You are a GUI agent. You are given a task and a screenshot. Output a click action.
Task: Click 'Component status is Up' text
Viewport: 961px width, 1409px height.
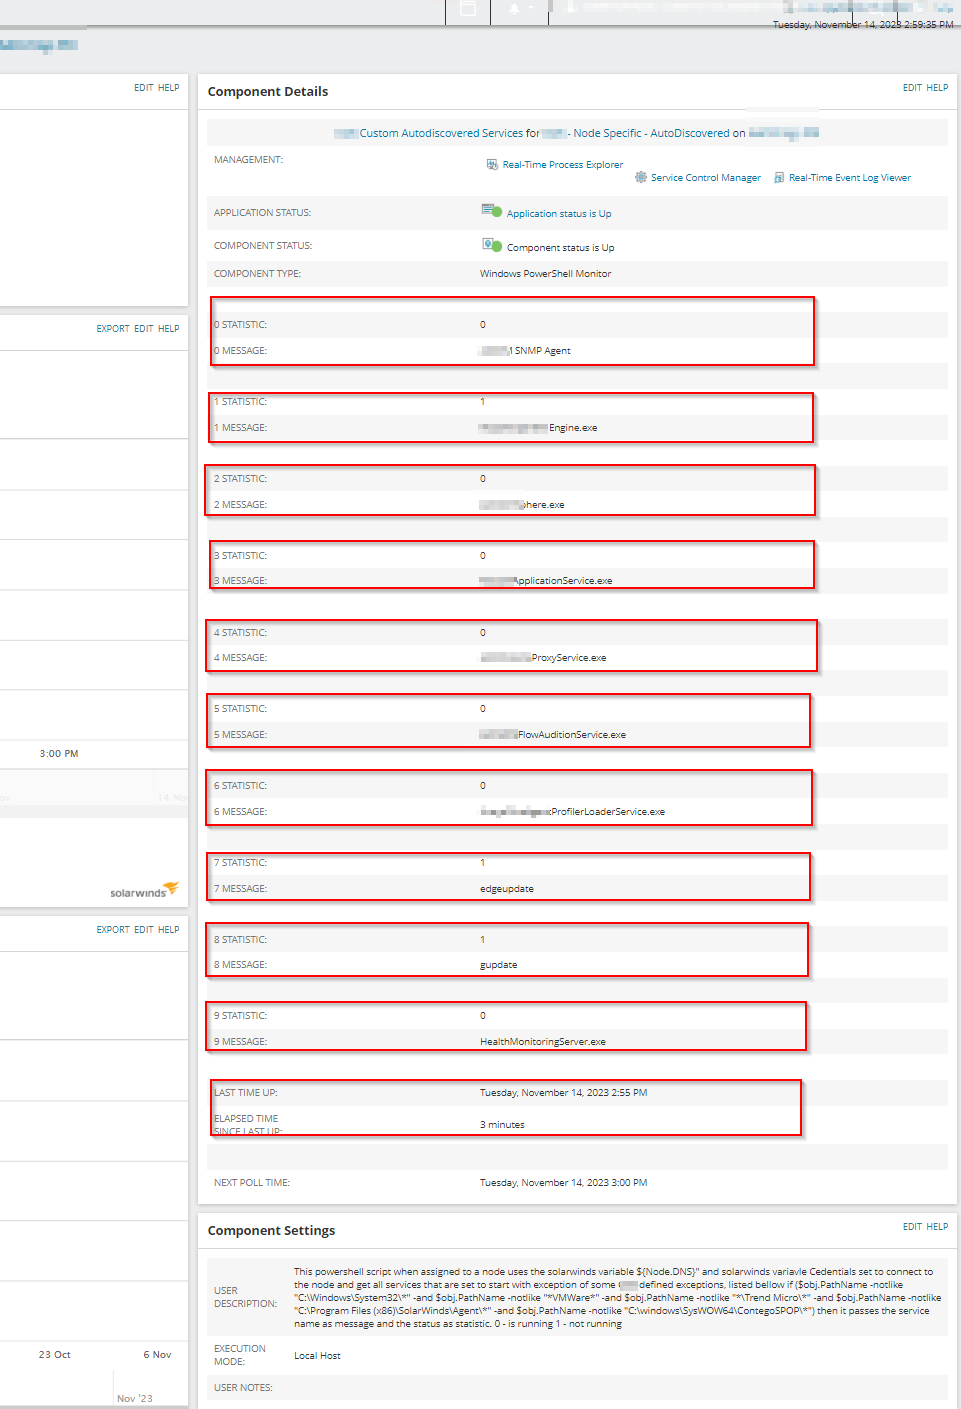pyautogui.click(x=560, y=248)
